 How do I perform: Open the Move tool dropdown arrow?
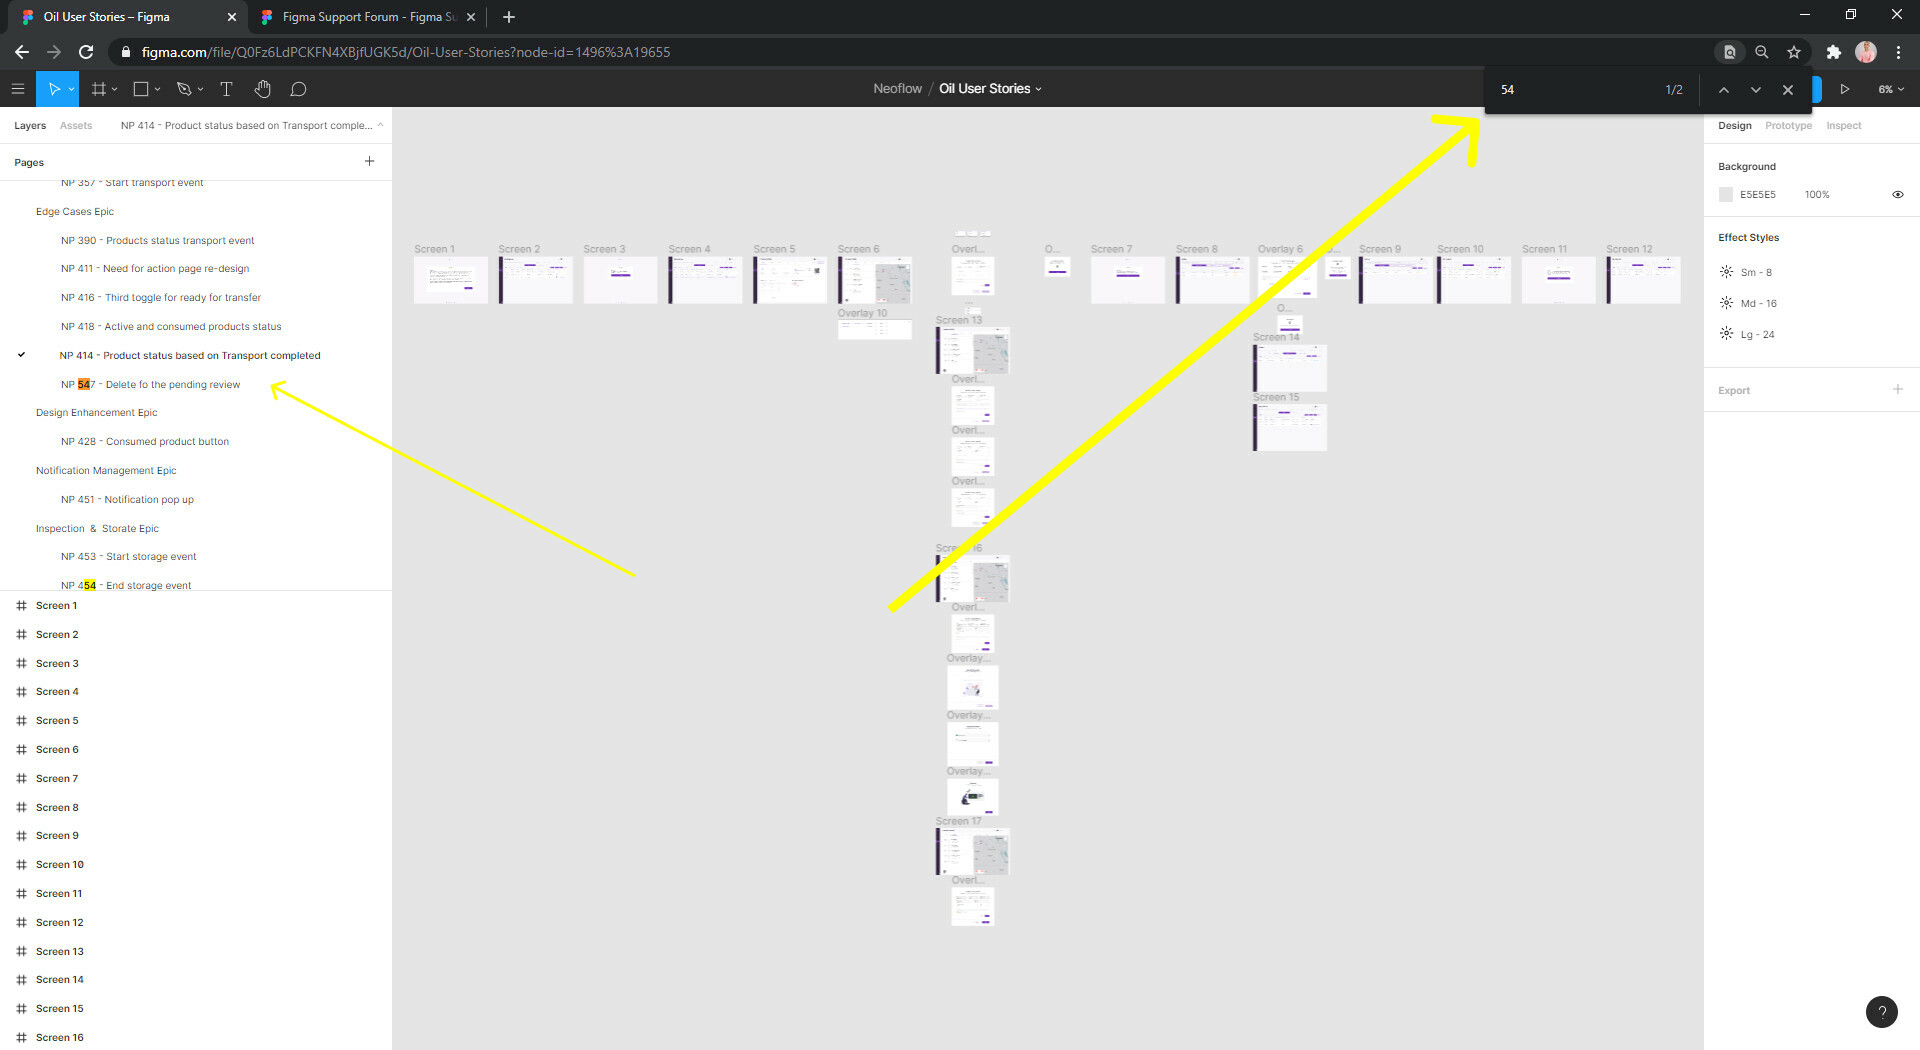[x=71, y=89]
